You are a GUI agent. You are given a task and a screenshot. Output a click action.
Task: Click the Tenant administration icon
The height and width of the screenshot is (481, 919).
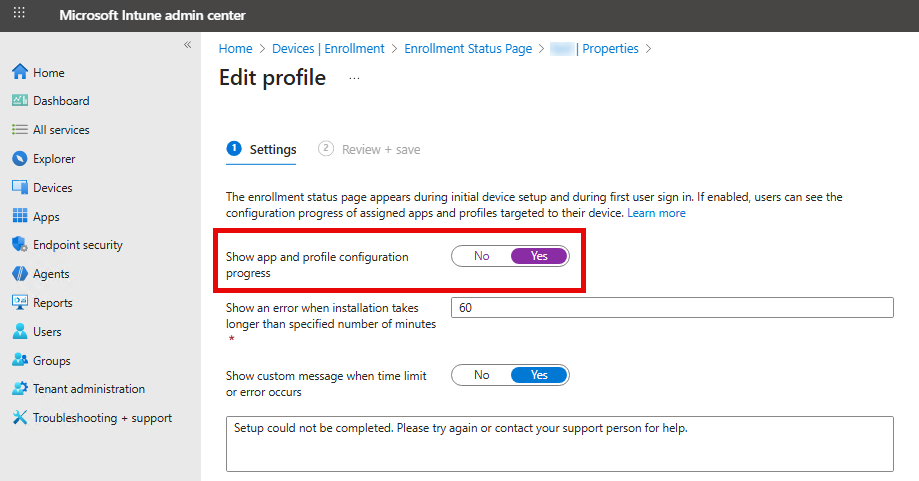(20, 388)
